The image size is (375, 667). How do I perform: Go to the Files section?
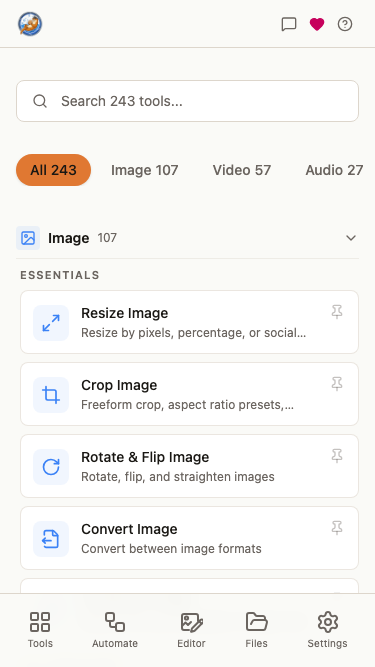pos(256,630)
